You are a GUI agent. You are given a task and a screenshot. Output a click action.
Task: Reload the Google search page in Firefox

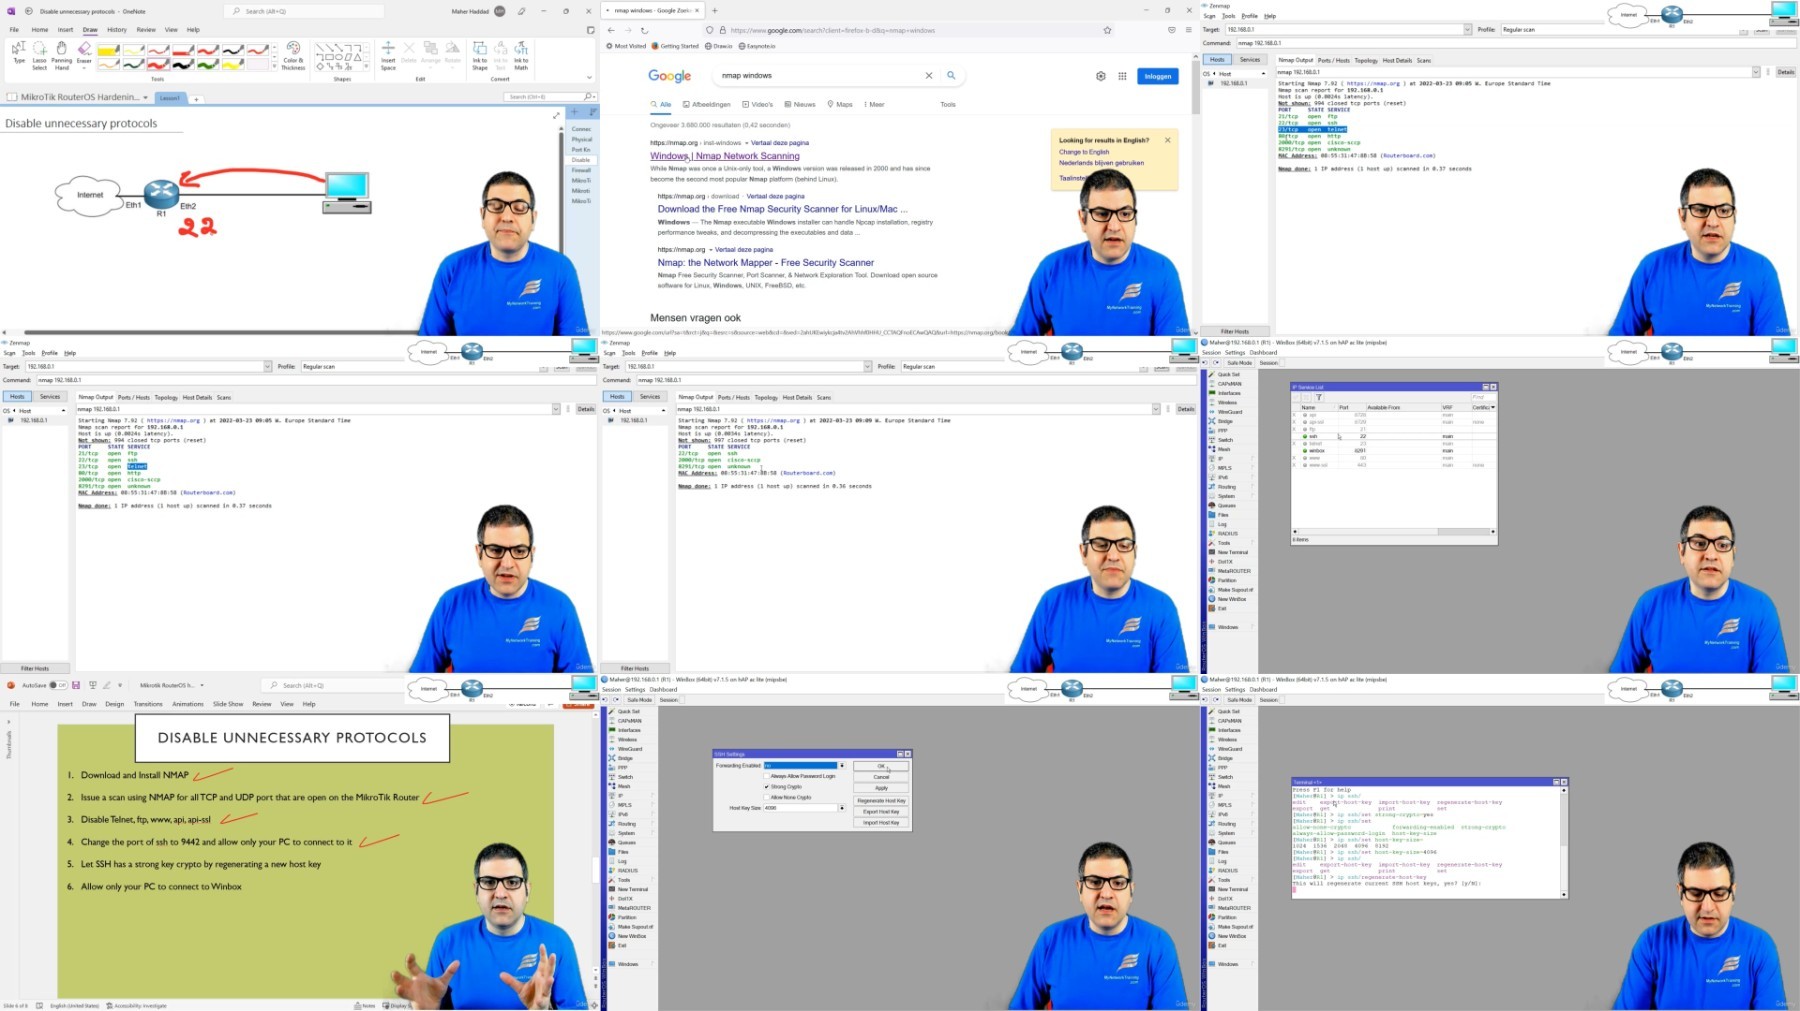pos(644,30)
